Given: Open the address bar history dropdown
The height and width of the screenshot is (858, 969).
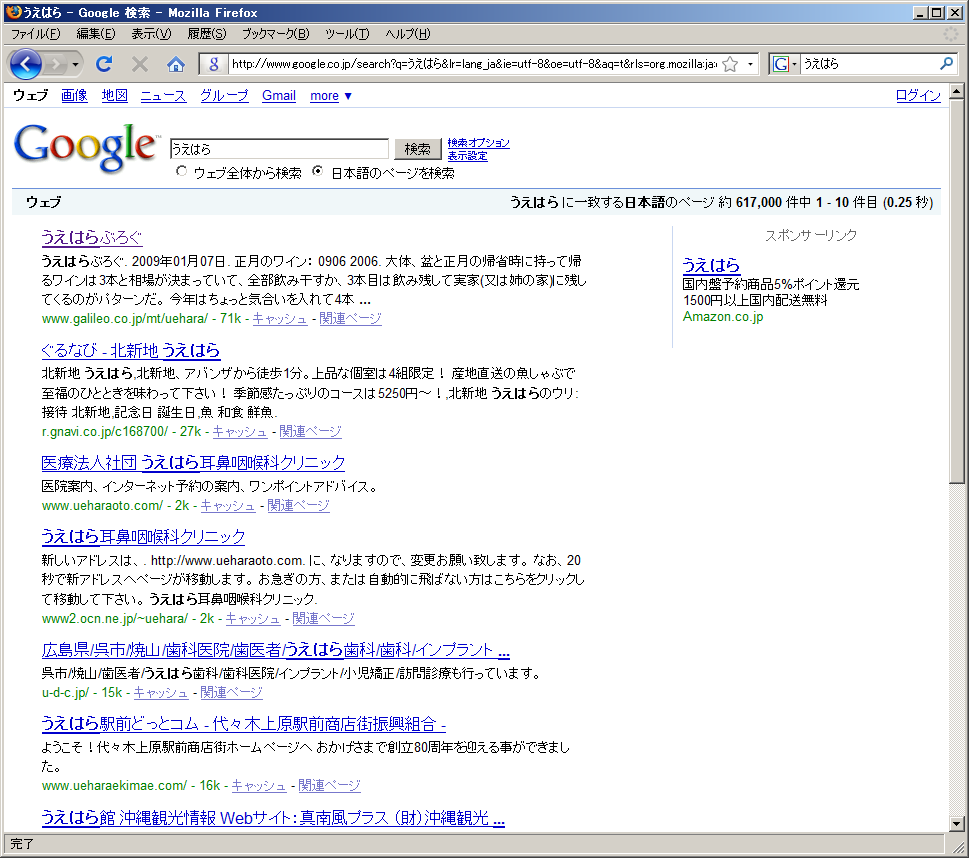Looking at the screenshot, I should (x=750, y=64).
